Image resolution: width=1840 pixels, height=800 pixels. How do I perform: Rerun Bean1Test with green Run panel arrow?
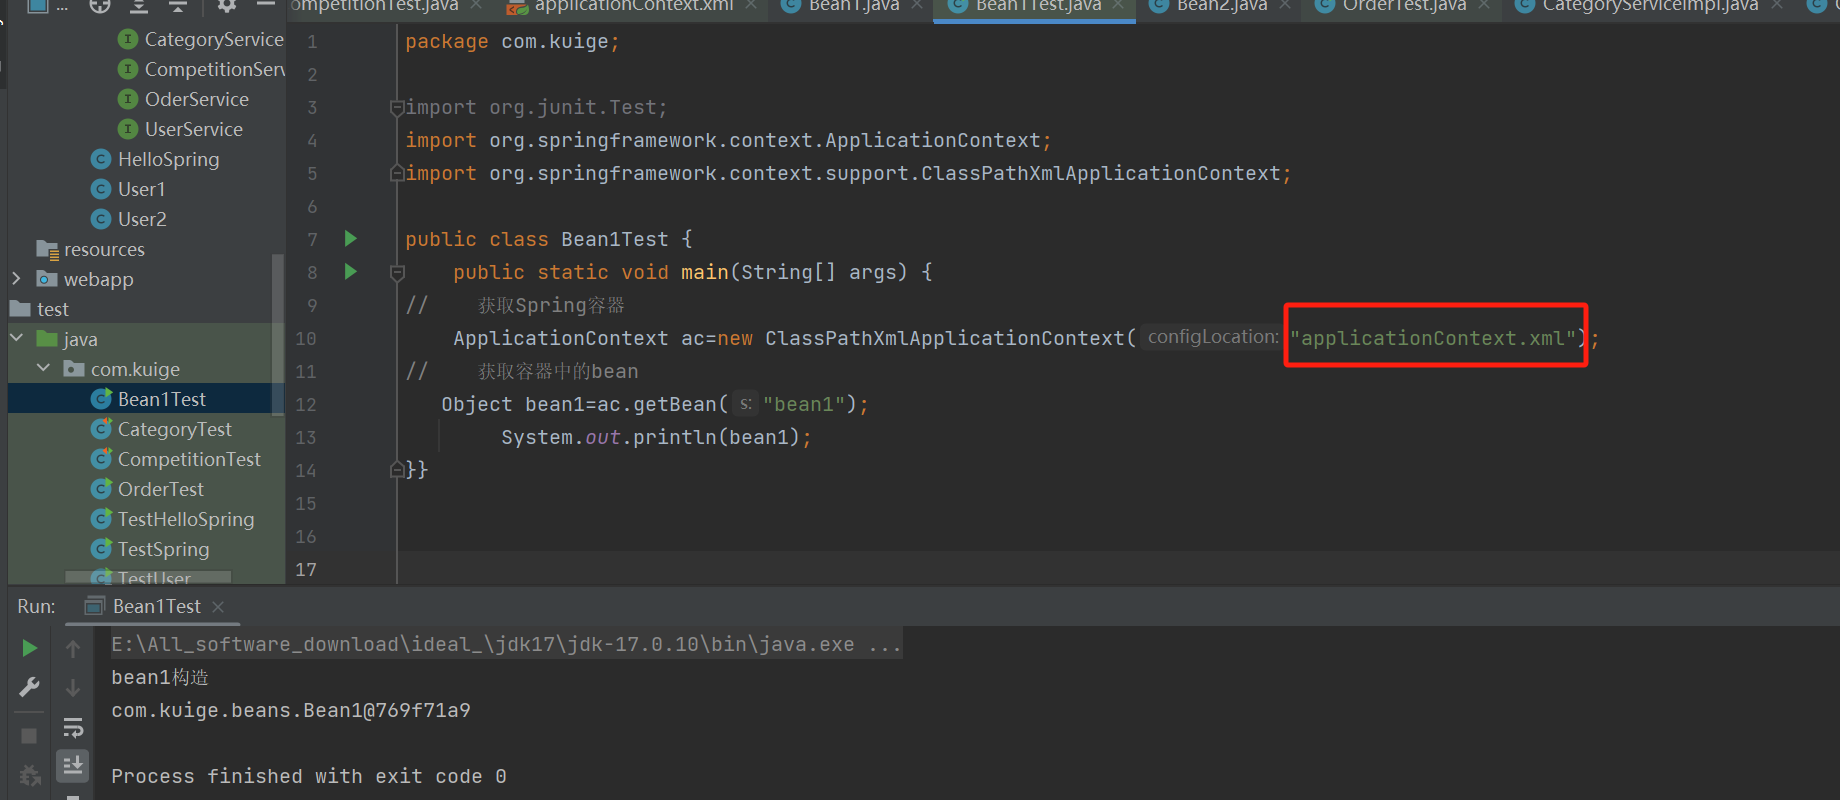pyautogui.click(x=29, y=648)
